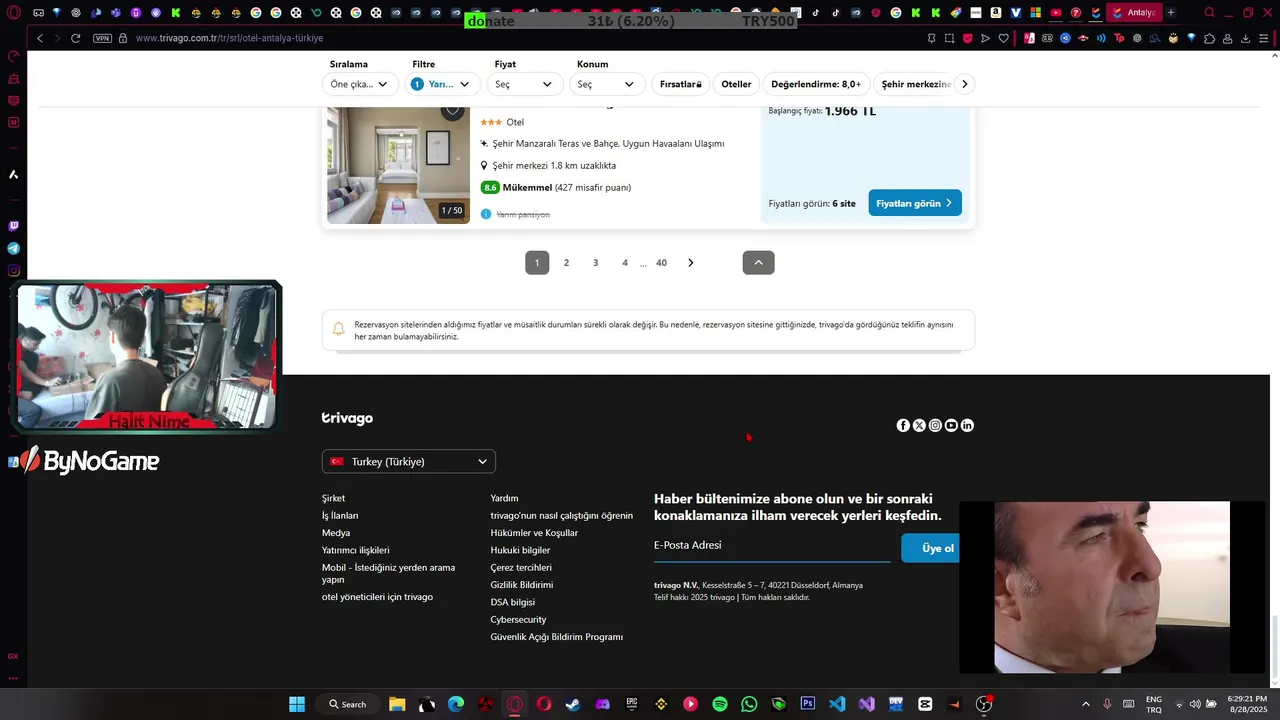Open Discord from the taskbar
The height and width of the screenshot is (720, 1280).
(602, 704)
